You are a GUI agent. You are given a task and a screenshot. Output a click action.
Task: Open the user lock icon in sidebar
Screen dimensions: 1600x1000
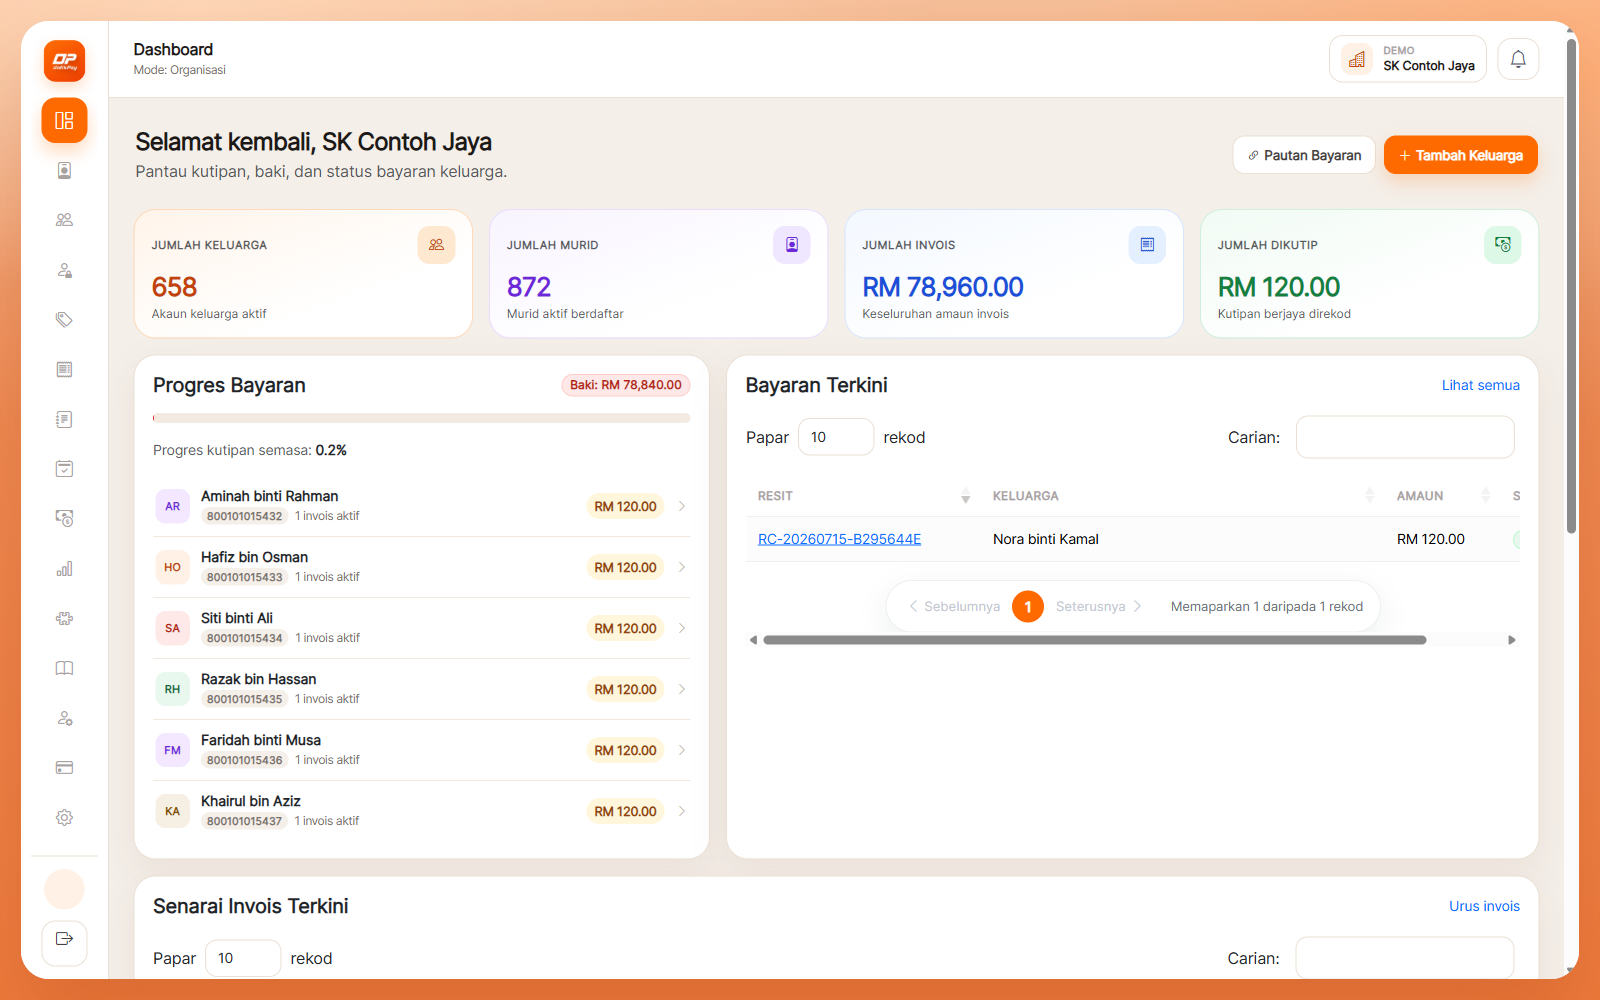pyautogui.click(x=64, y=270)
